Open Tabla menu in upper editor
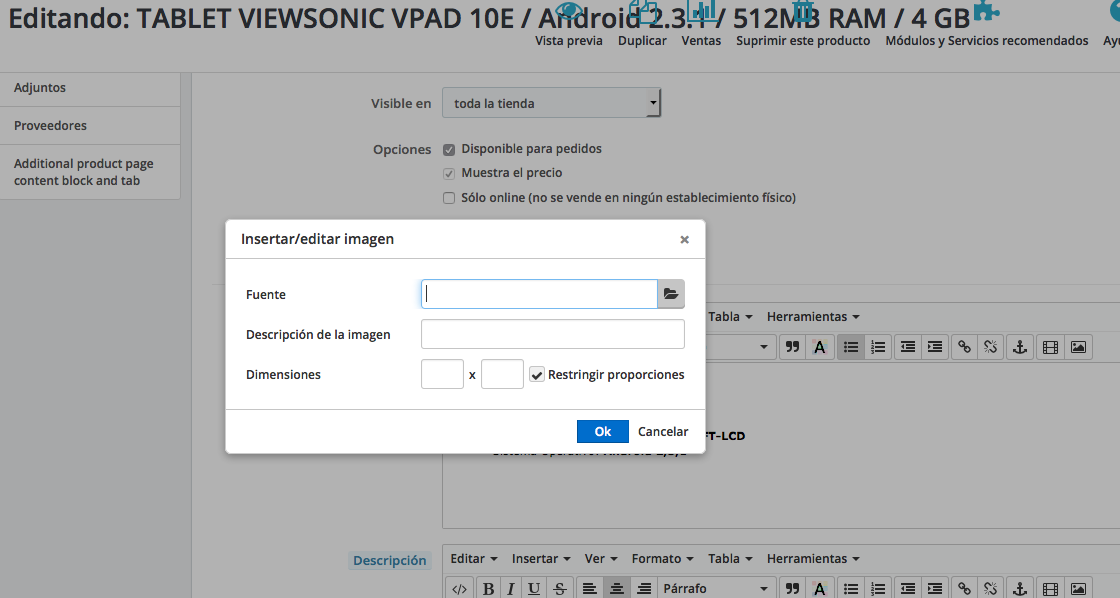The image size is (1120, 598). tap(730, 317)
